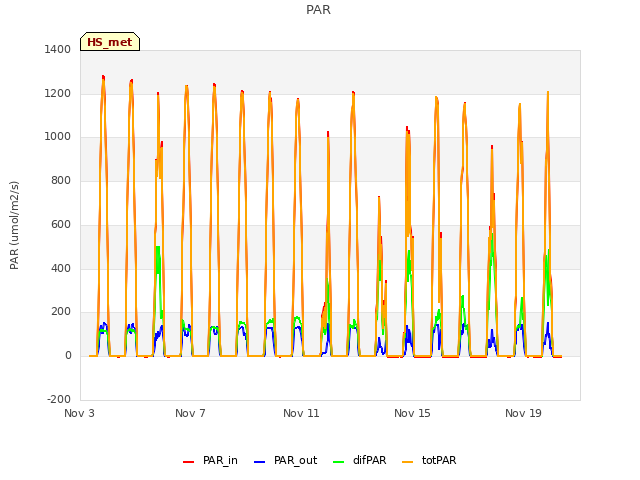Toggle the totPAR legend entry
The width and height of the screenshot is (640, 480).
[x=430, y=461]
